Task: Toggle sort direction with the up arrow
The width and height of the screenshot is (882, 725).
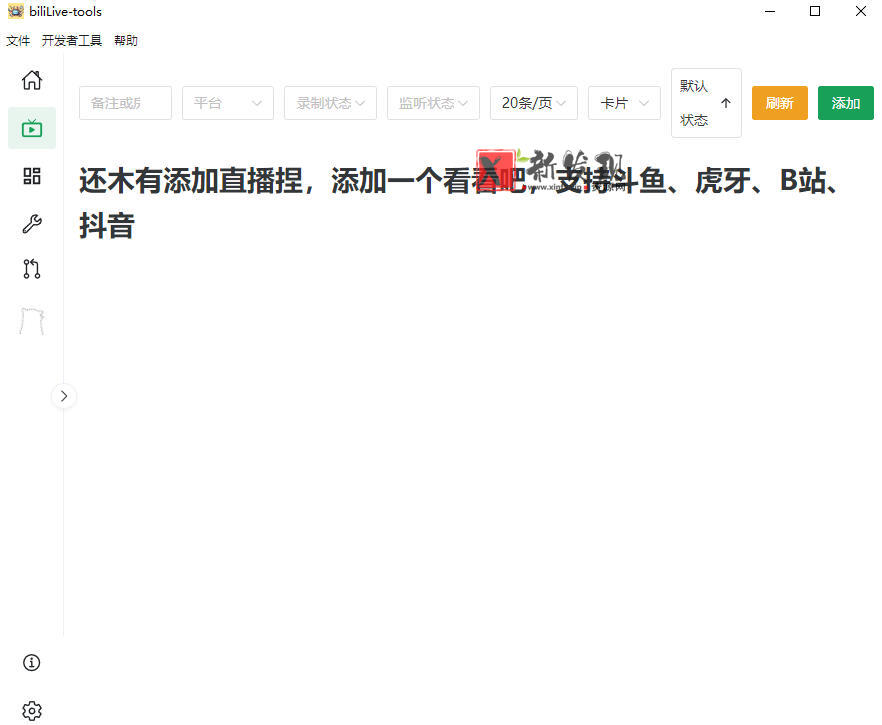Action: point(726,103)
